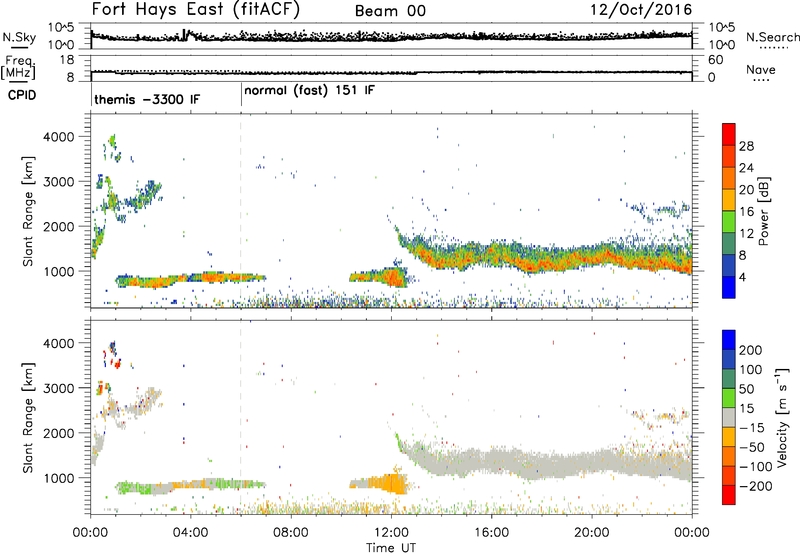Click 'normal (fast) 151 IF' text
800x554 pixels.
pos(309,91)
